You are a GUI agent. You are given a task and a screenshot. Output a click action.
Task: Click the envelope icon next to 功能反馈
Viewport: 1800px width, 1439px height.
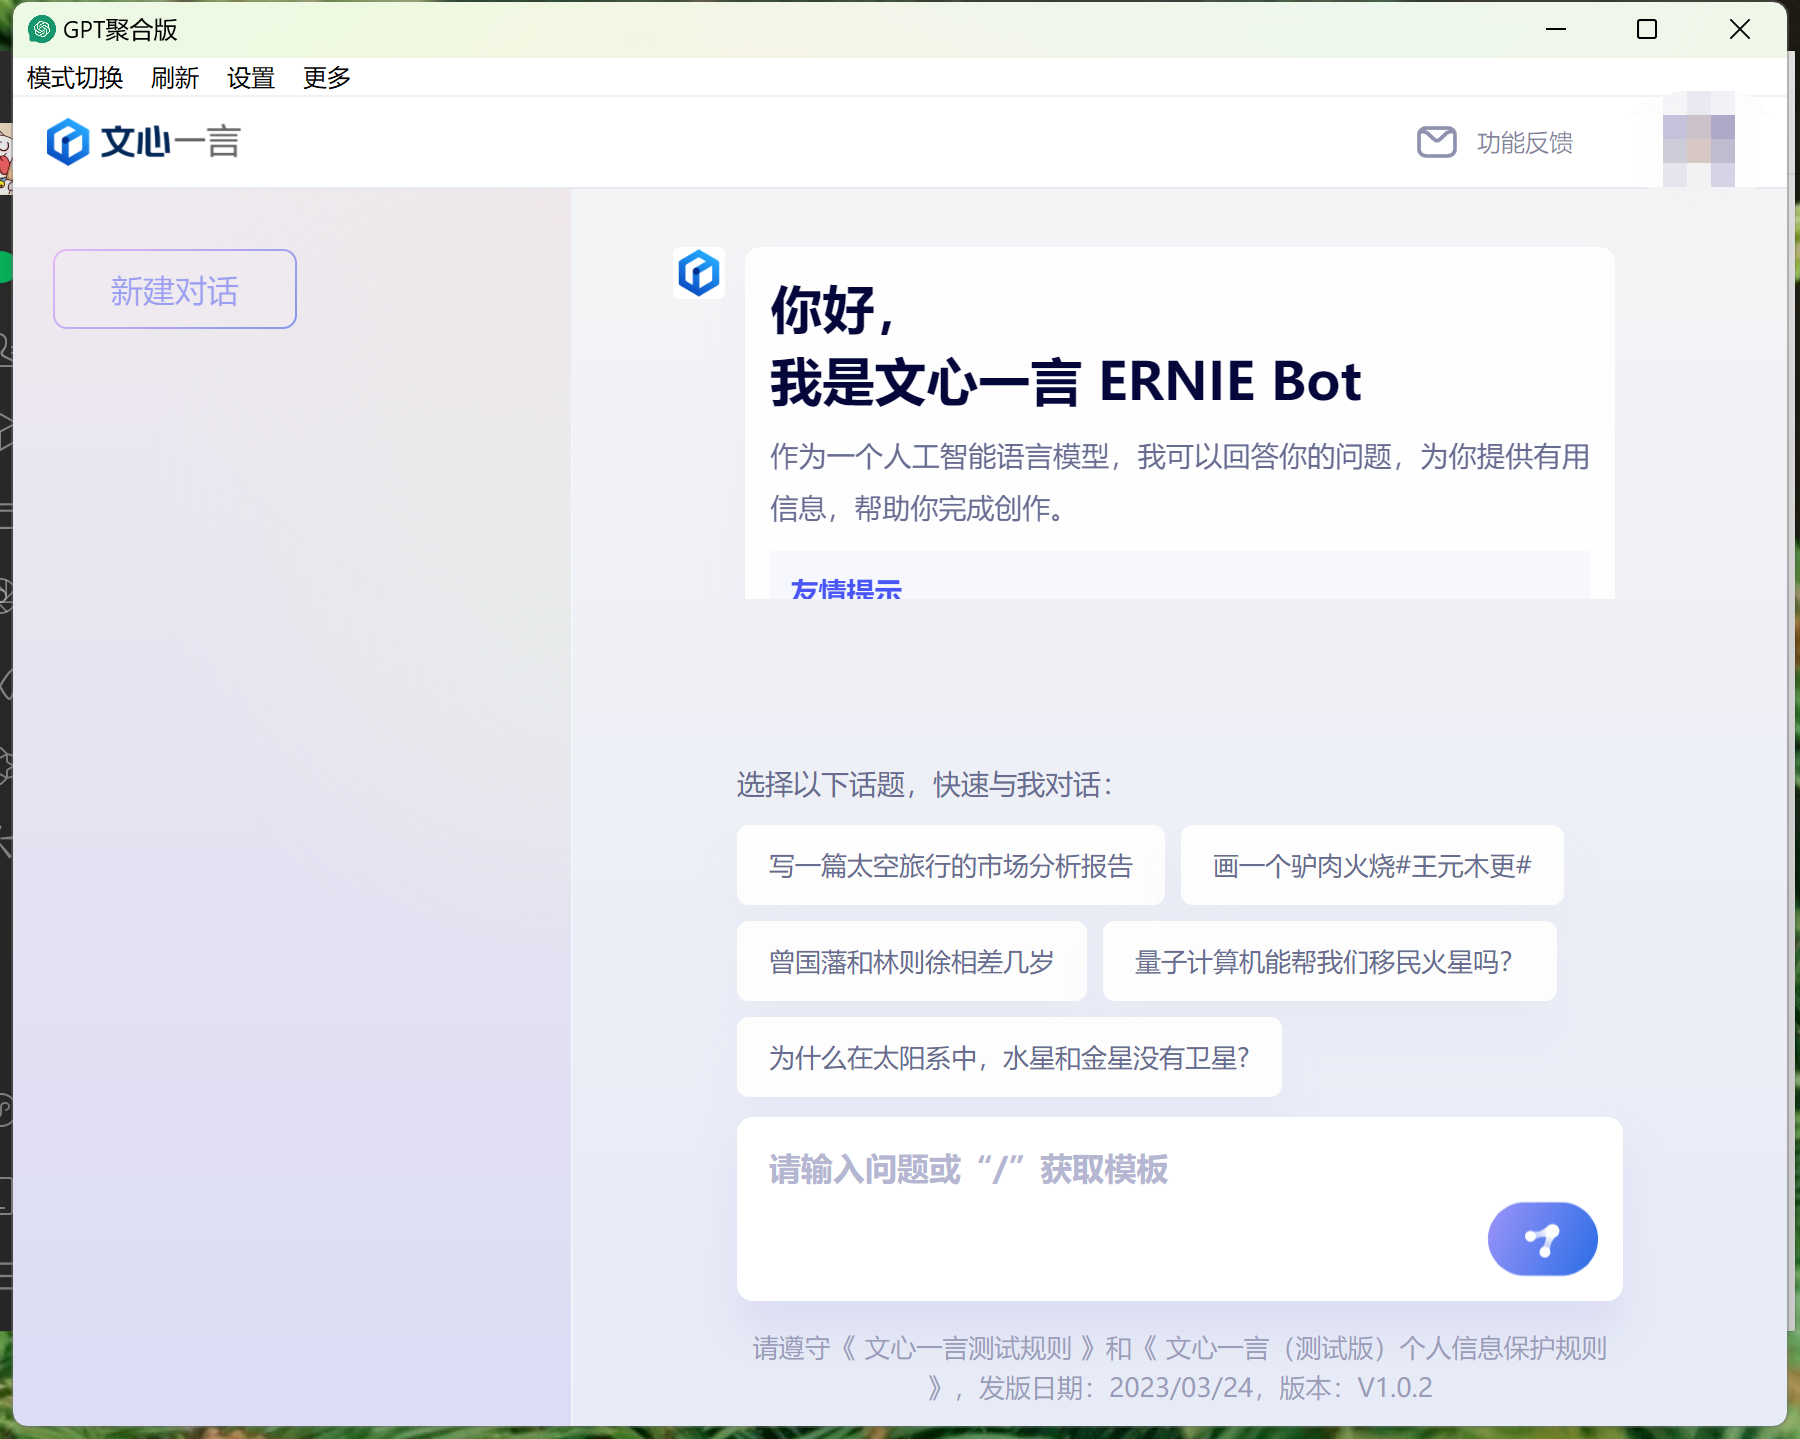click(1436, 142)
